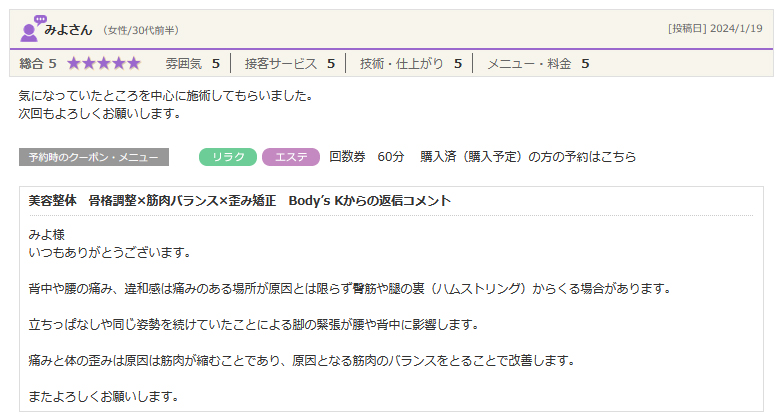Screen dimensions: 781x420
Task: Click the 雰囲気 score item
Action: 192,63
